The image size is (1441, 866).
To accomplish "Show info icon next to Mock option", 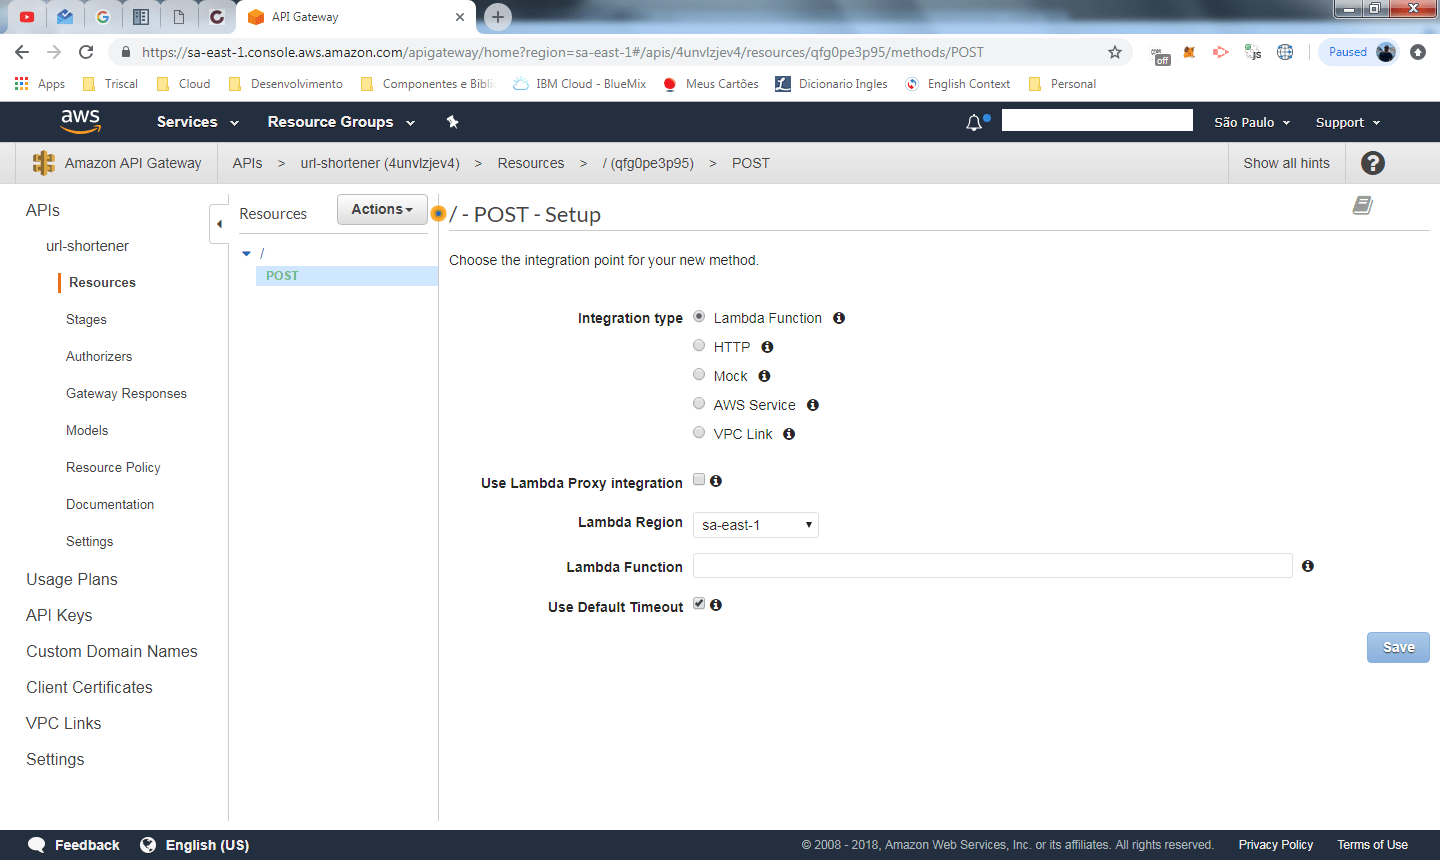I will coord(764,376).
